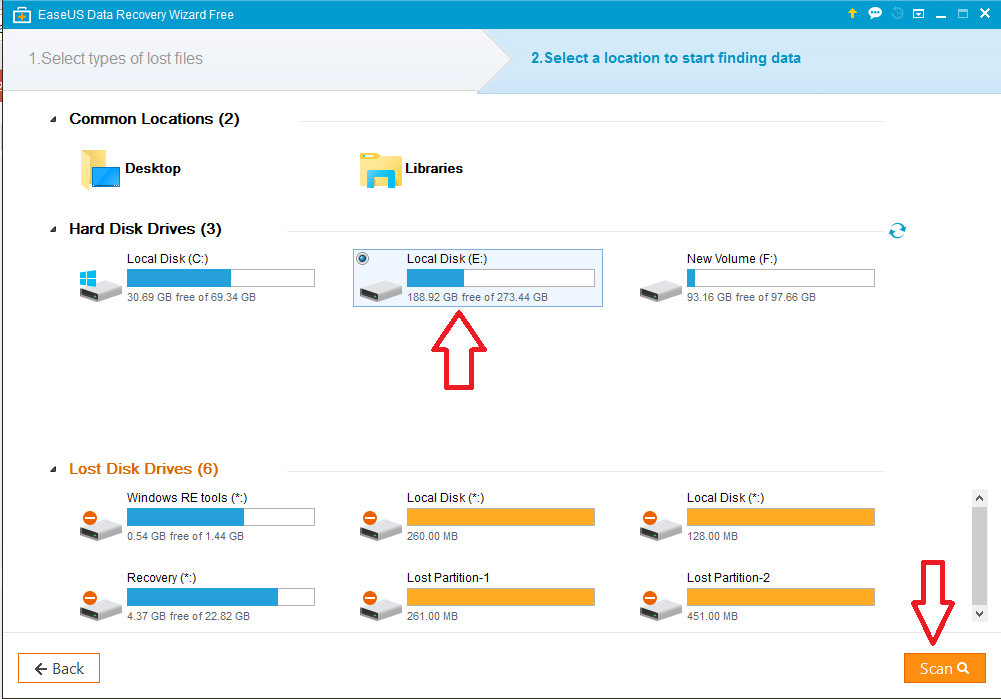Click the 128.00 MB Local Disk orange bar
1001x699 pixels.
[x=781, y=517]
